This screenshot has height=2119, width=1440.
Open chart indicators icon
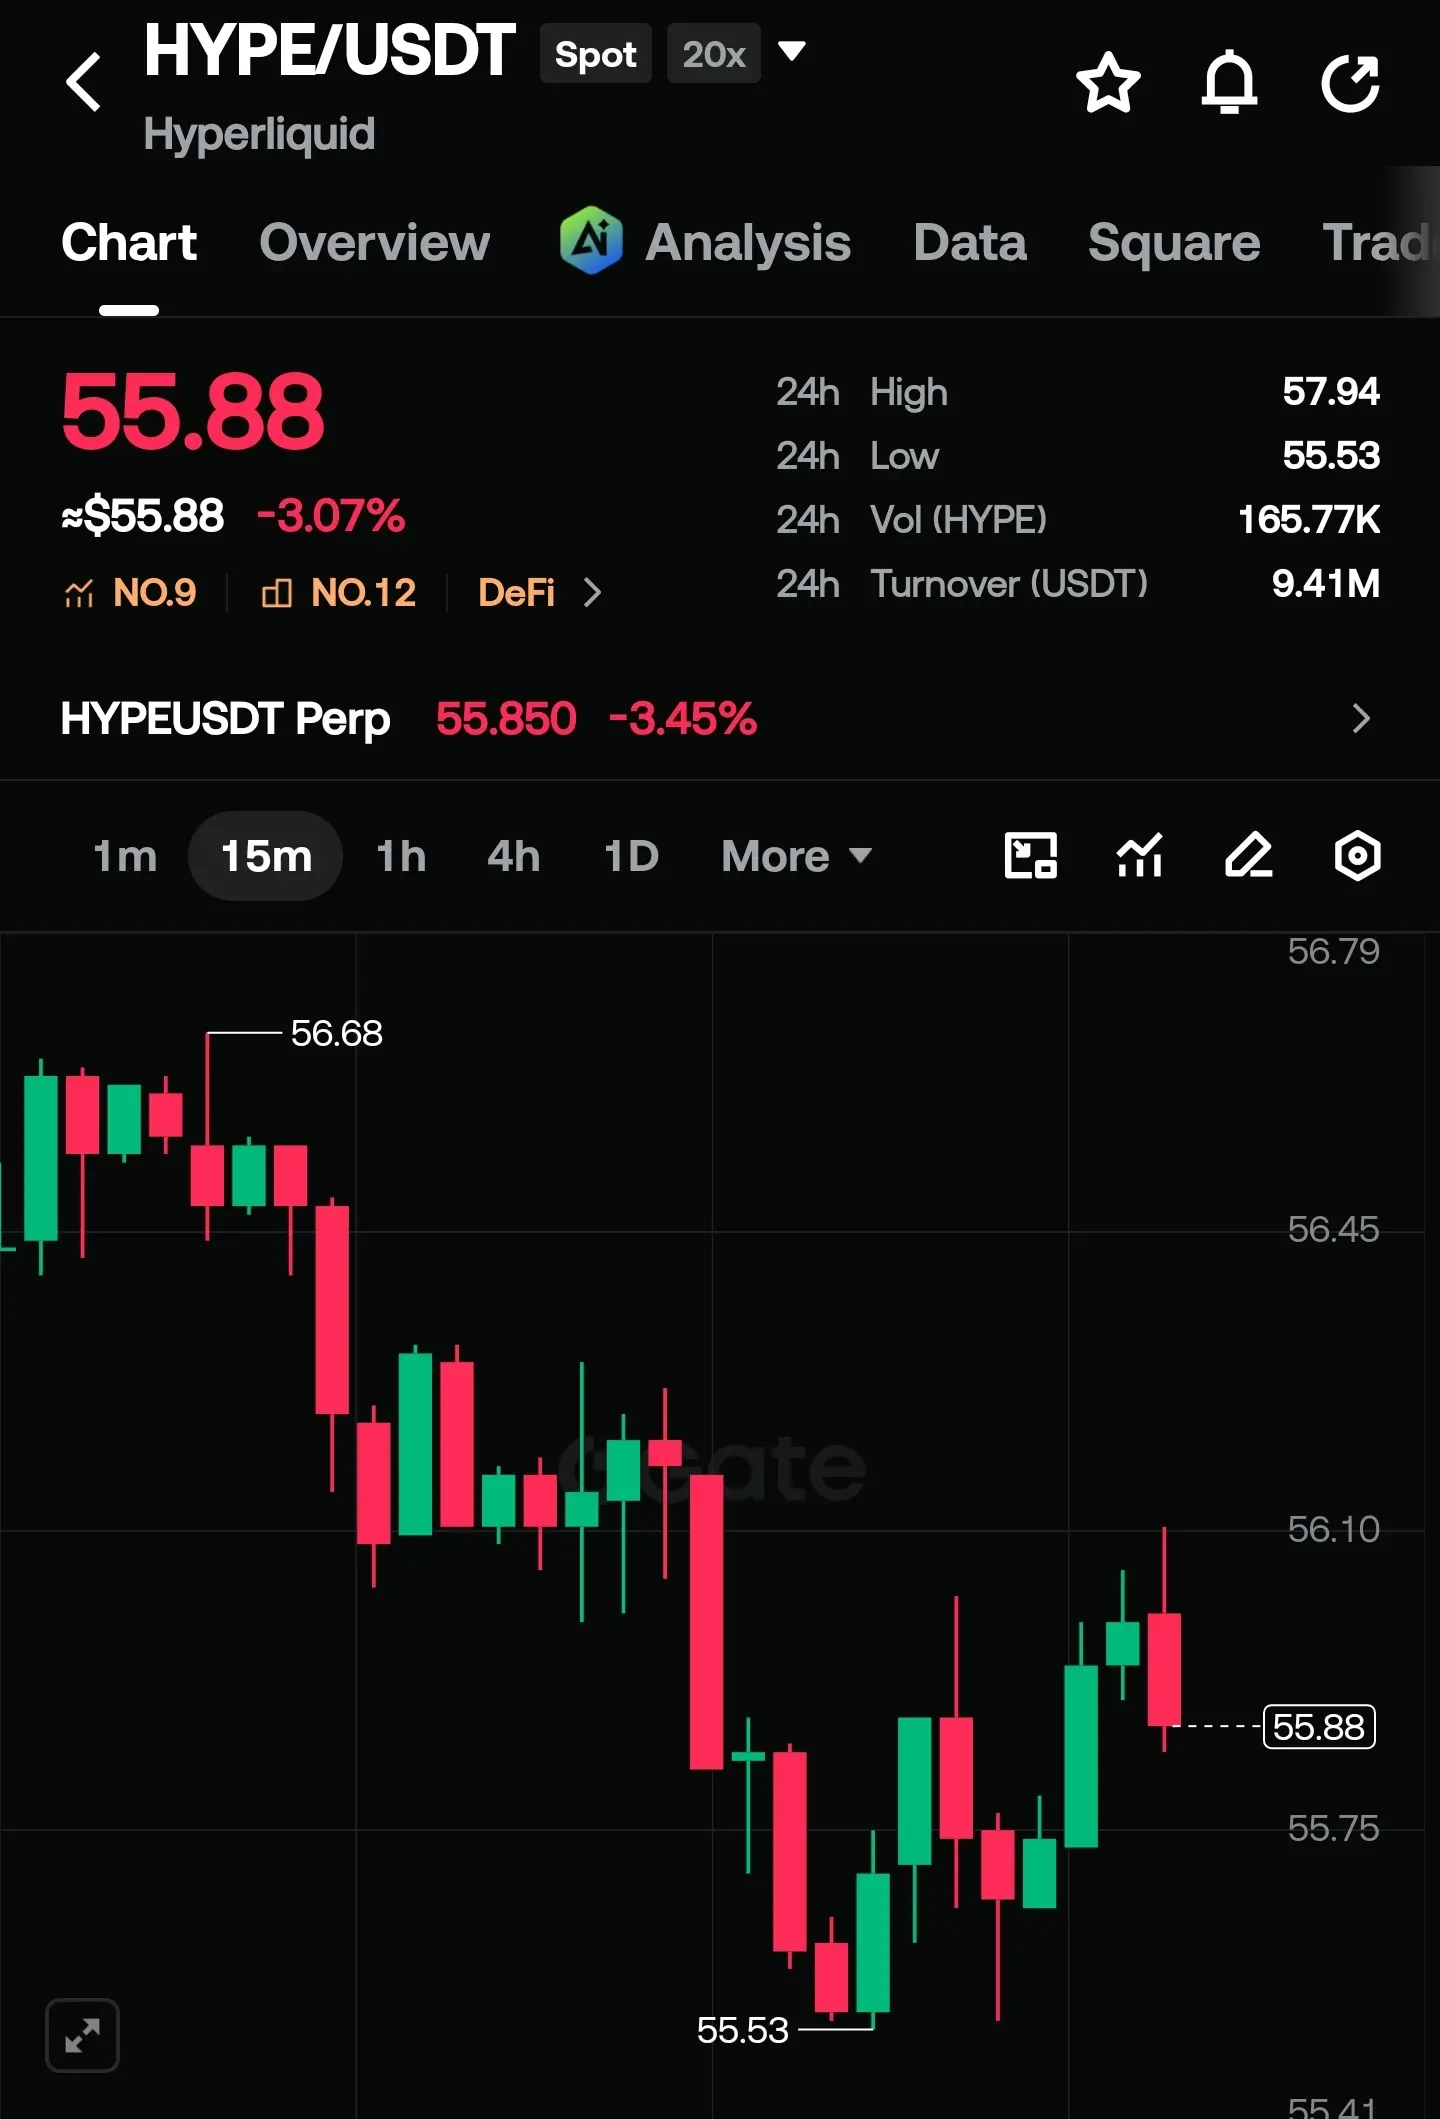tap(1139, 856)
